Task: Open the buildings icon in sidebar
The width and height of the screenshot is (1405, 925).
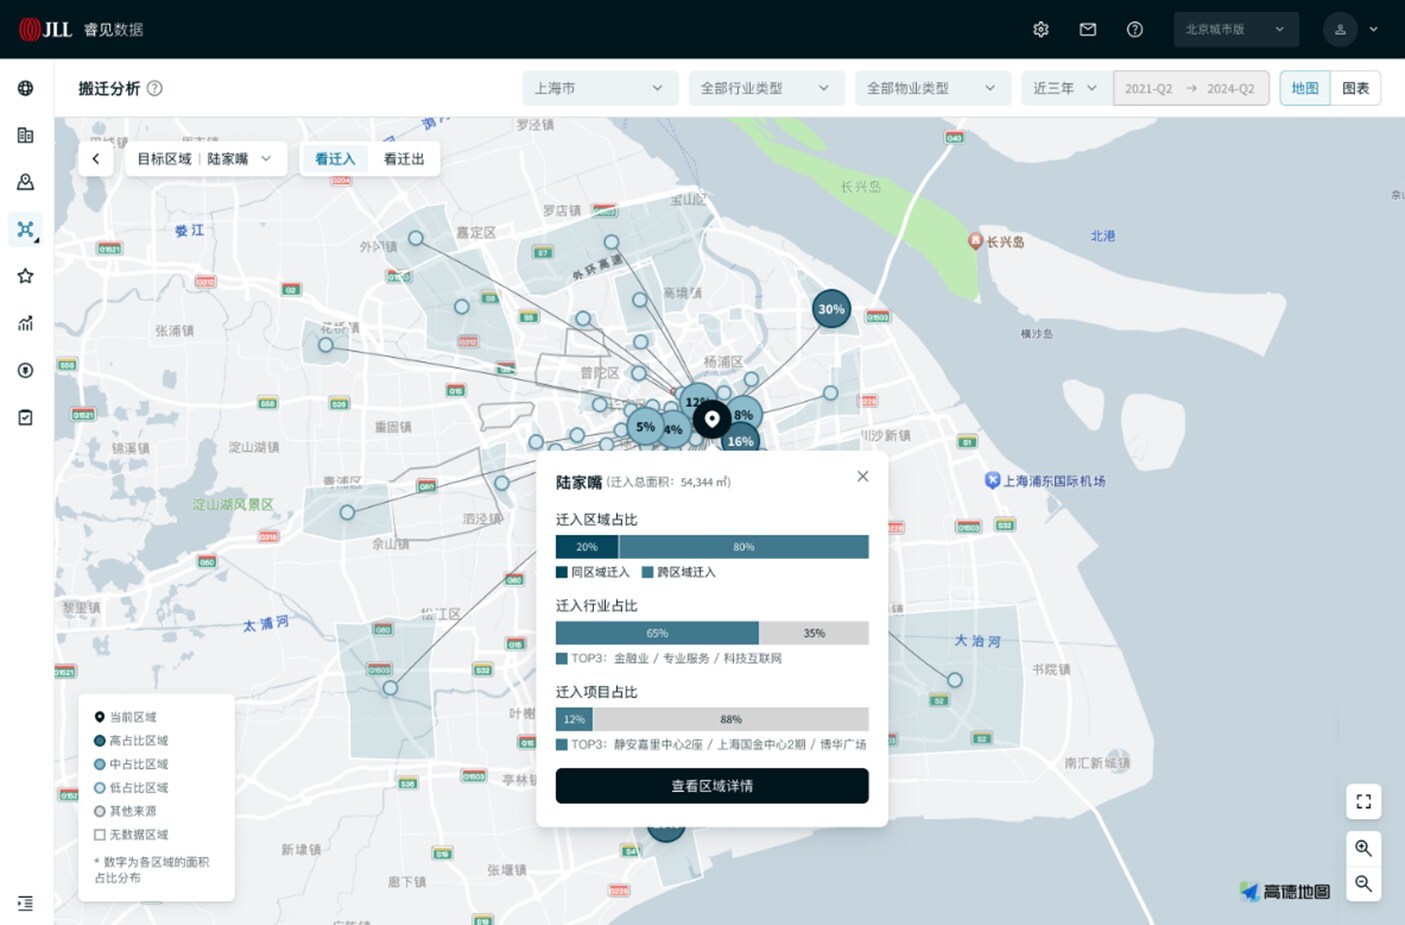Action: coord(26,135)
